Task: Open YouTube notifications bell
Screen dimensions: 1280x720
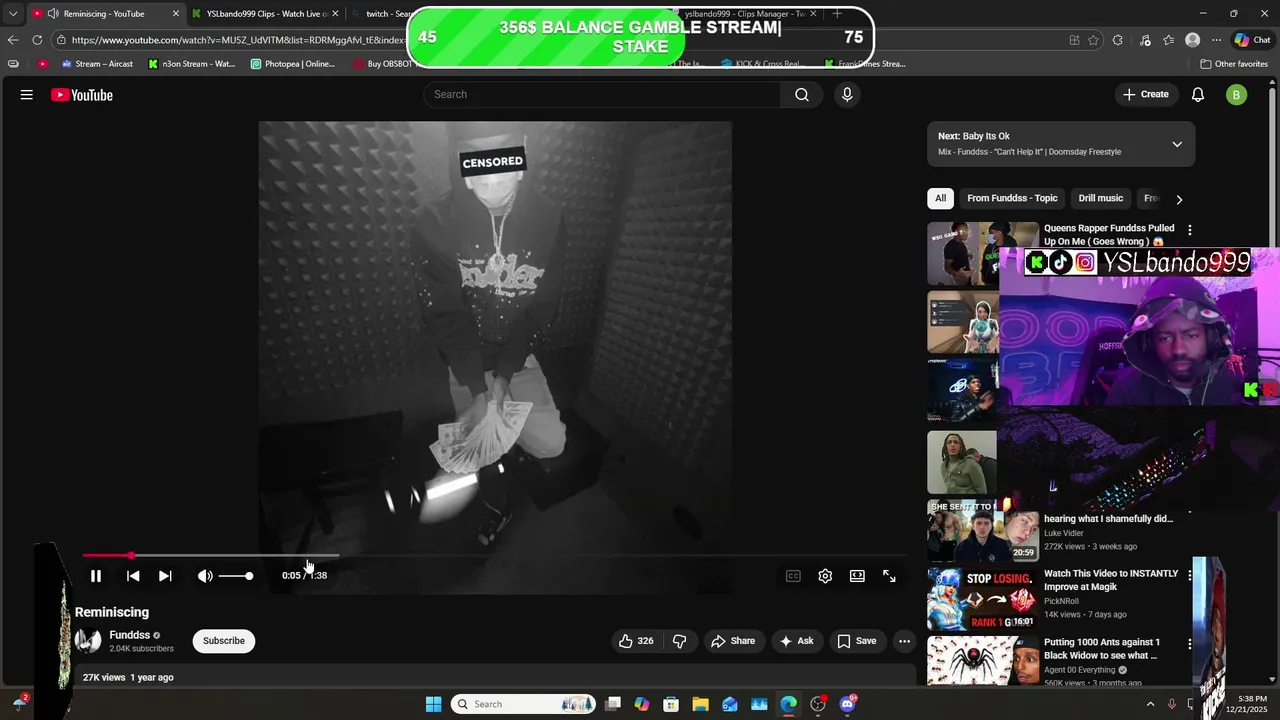Action: tap(1198, 95)
